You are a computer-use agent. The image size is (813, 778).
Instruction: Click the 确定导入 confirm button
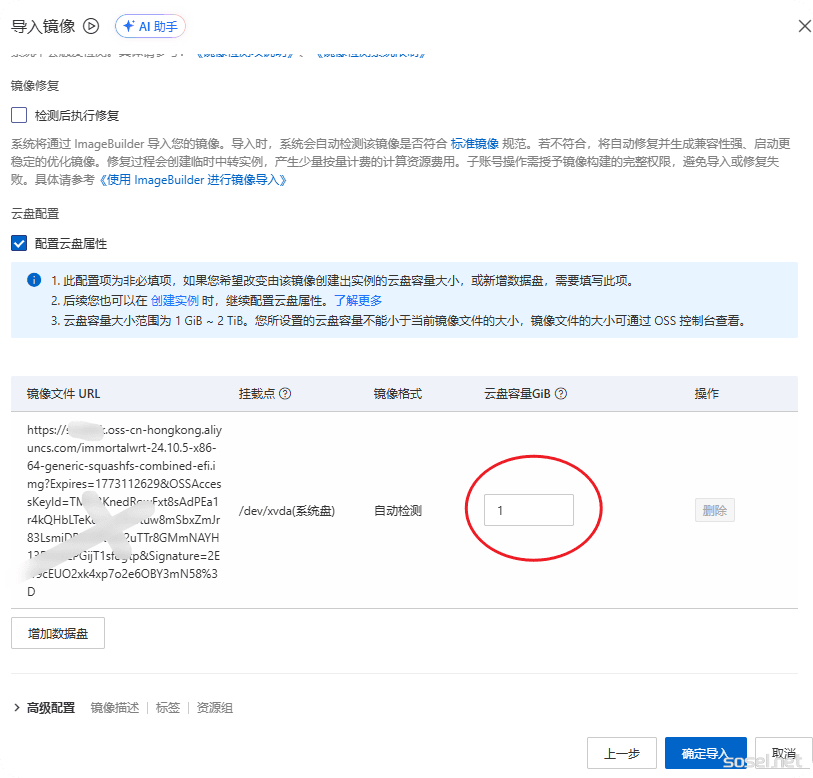705,753
